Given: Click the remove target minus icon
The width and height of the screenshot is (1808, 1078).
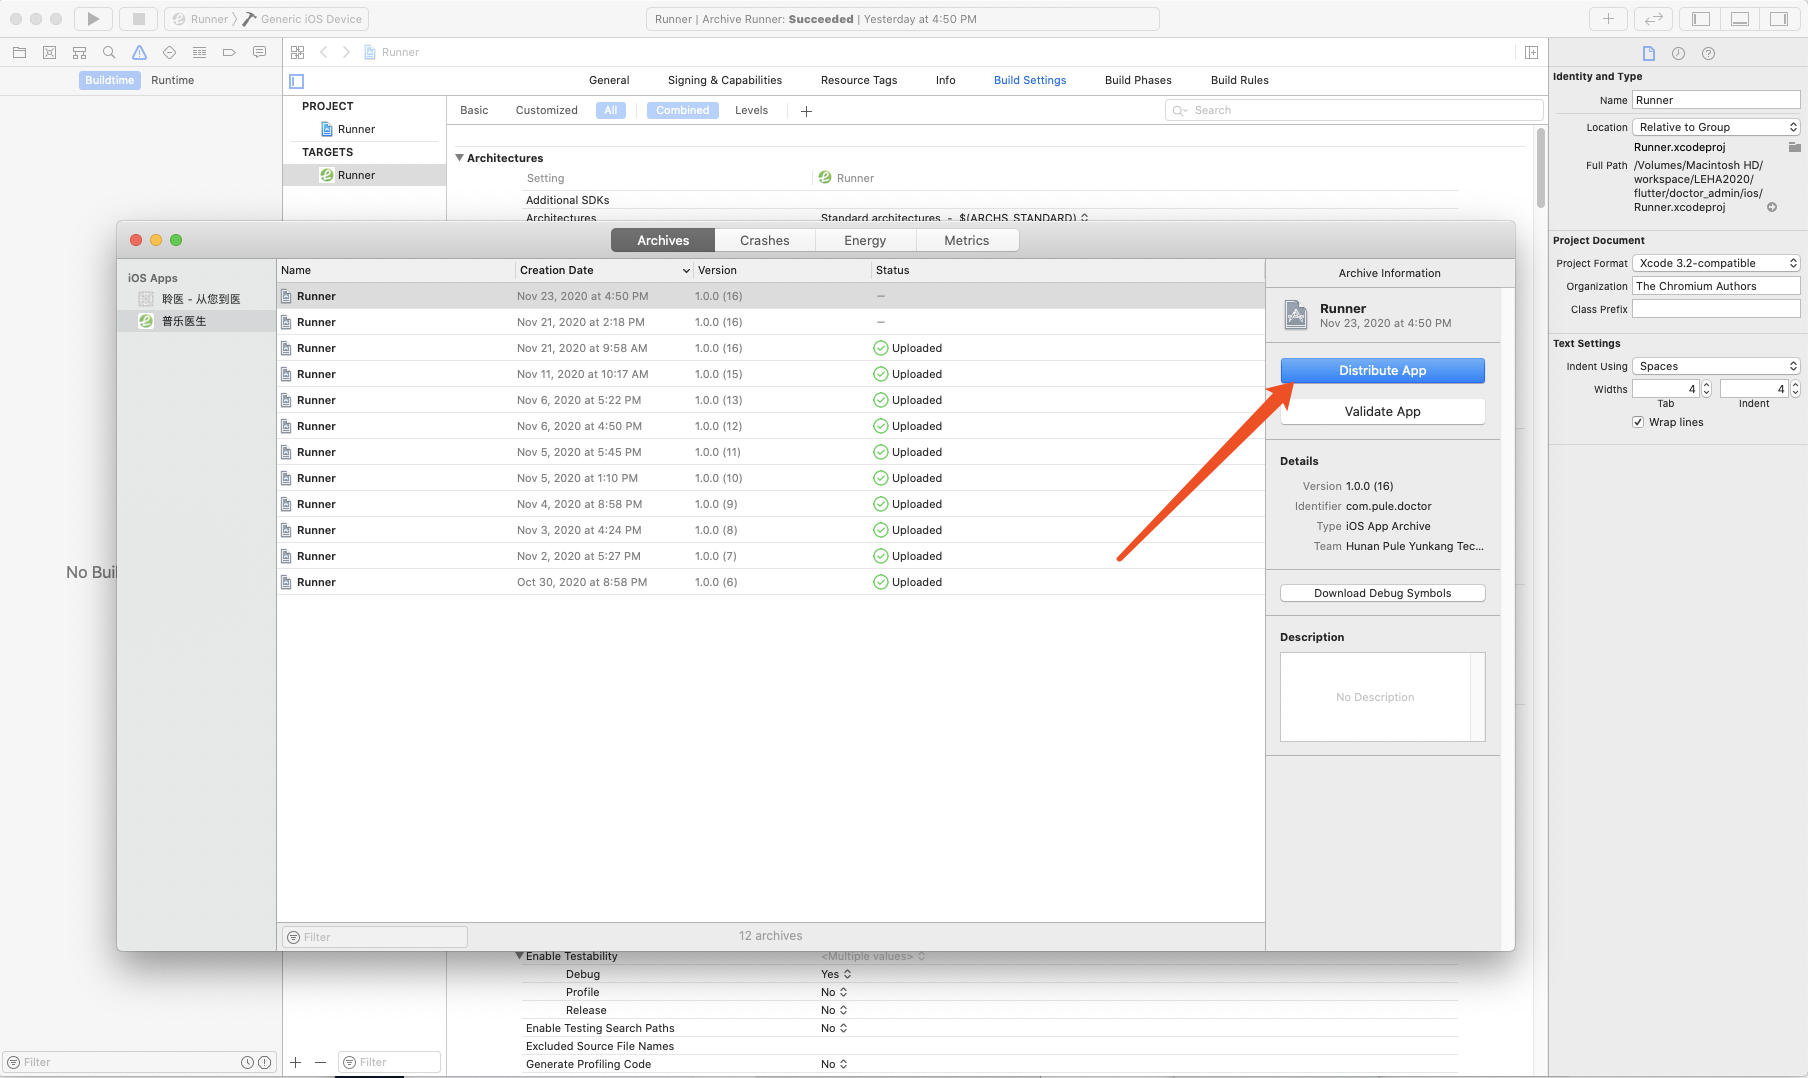Looking at the screenshot, I should coord(320,1062).
